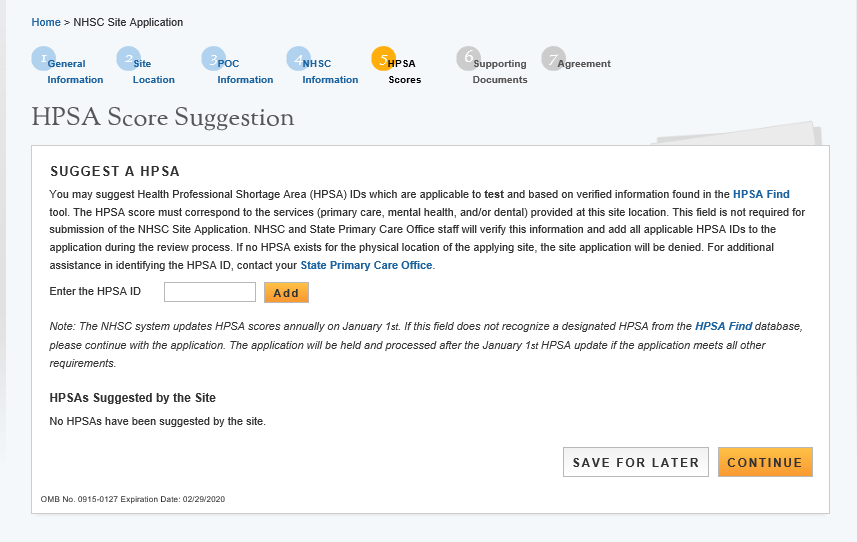Click the step 1 circle icon
The width and height of the screenshot is (857, 542).
(x=43, y=59)
